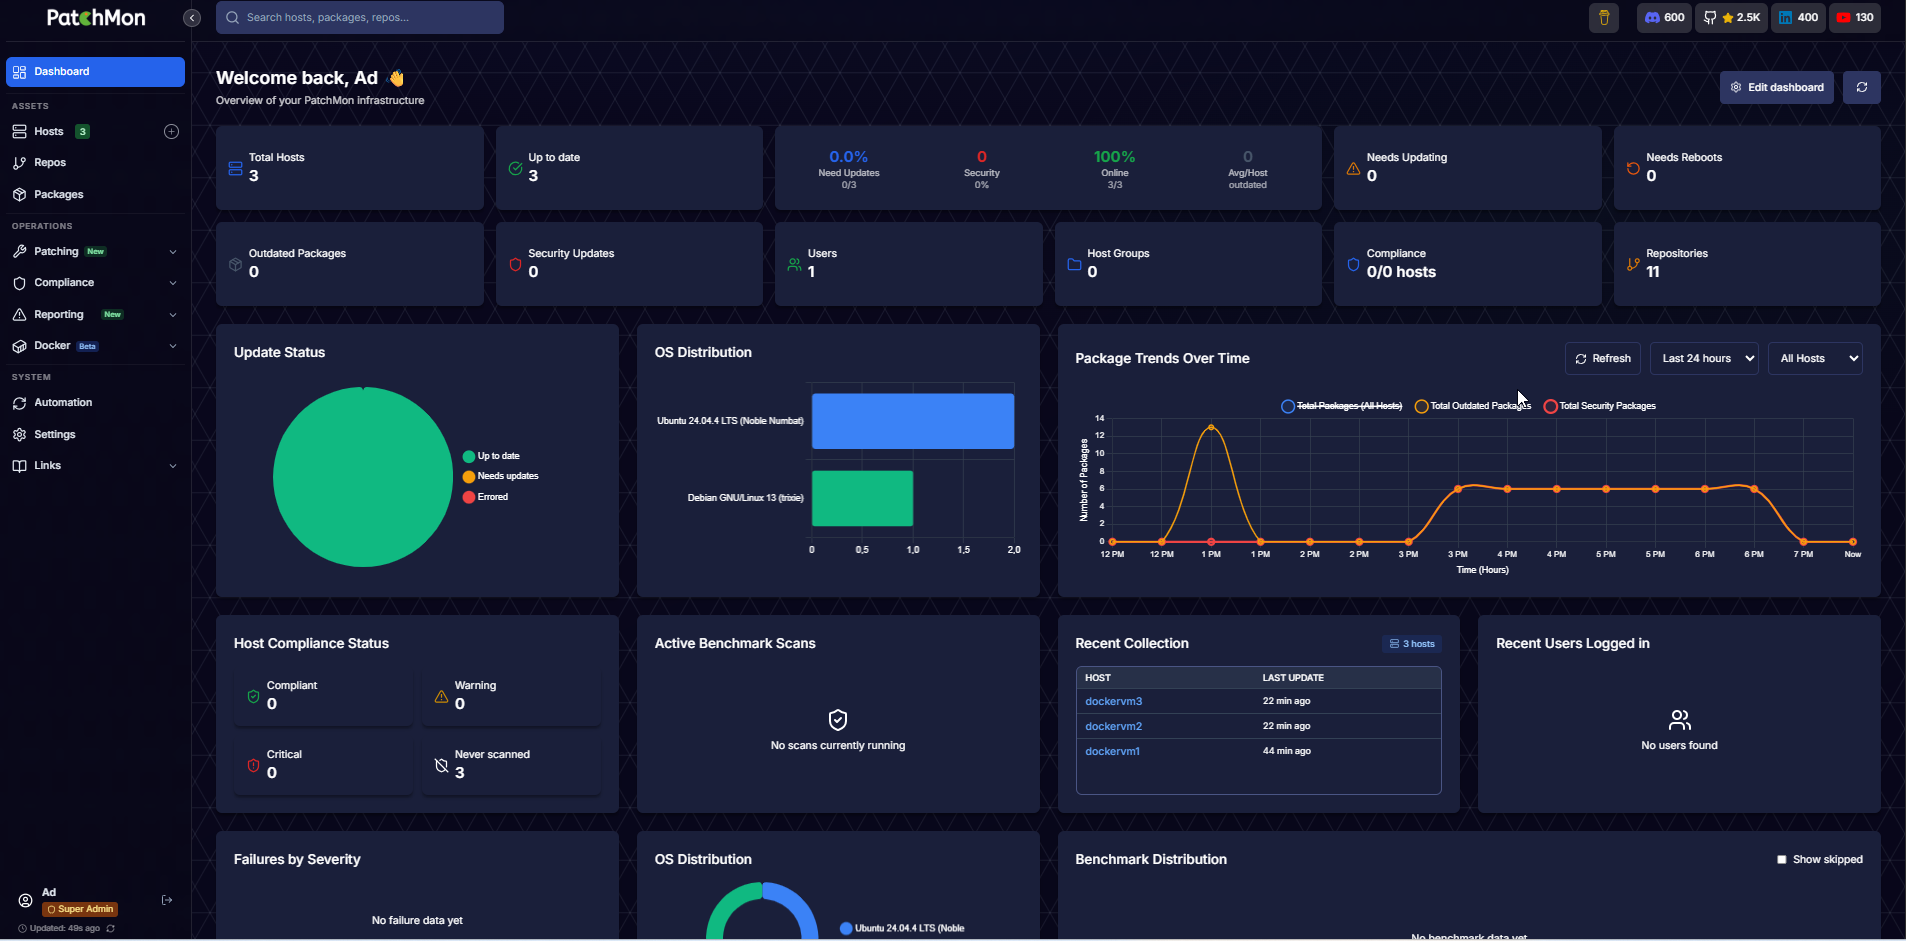This screenshot has height=941, width=1906.
Task: Click the PatchMon logo
Action: [x=96, y=18]
